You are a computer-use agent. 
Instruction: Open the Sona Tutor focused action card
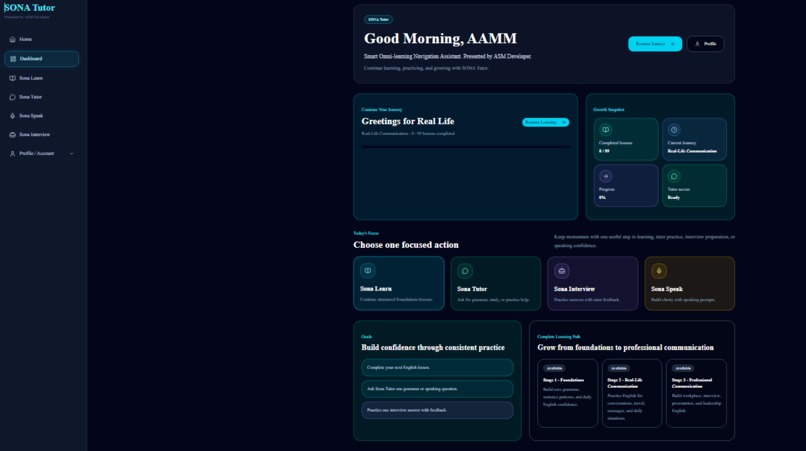click(496, 283)
